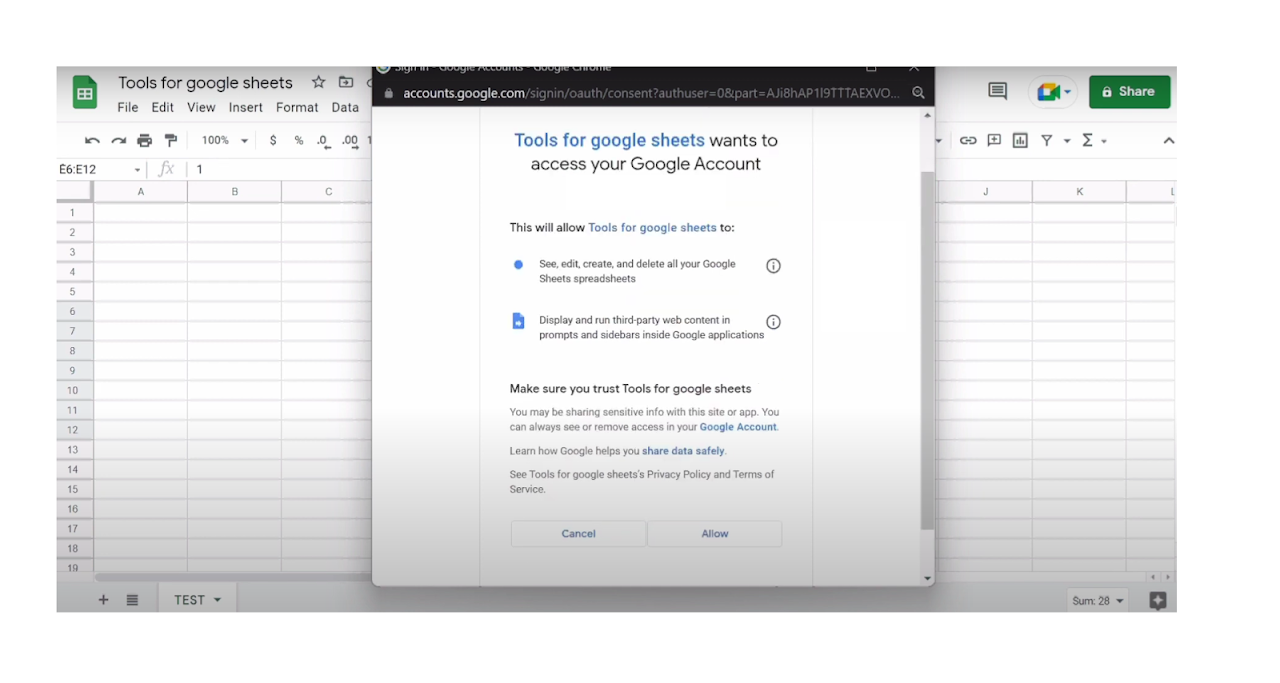1280x683 pixels.
Task: Expand the filter views dropdown arrow
Action: point(1067,141)
